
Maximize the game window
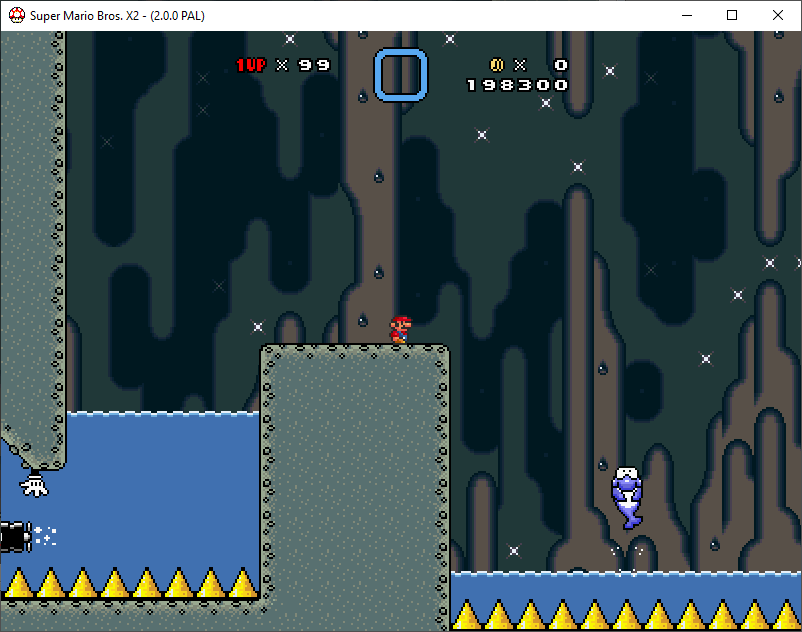[732, 15]
